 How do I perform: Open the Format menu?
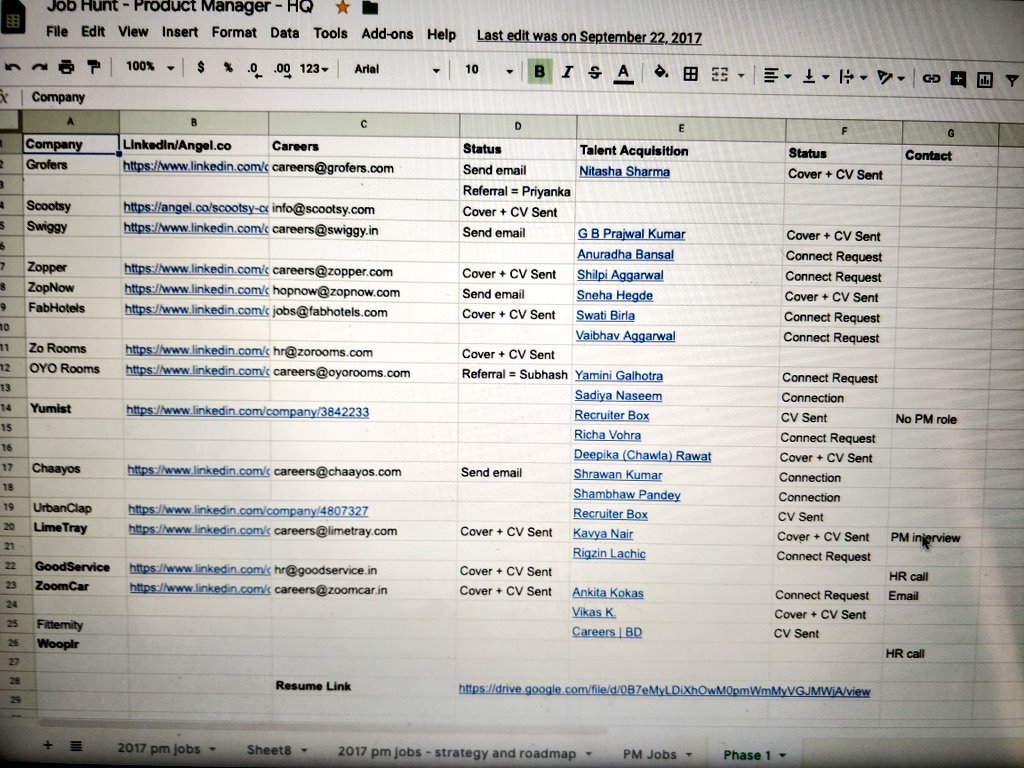(234, 33)
